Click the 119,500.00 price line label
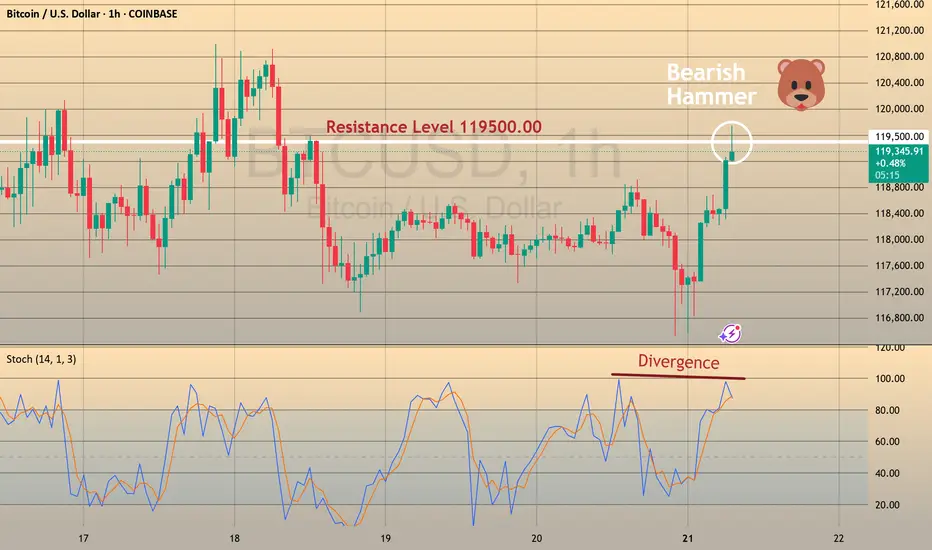 (899, 137)
